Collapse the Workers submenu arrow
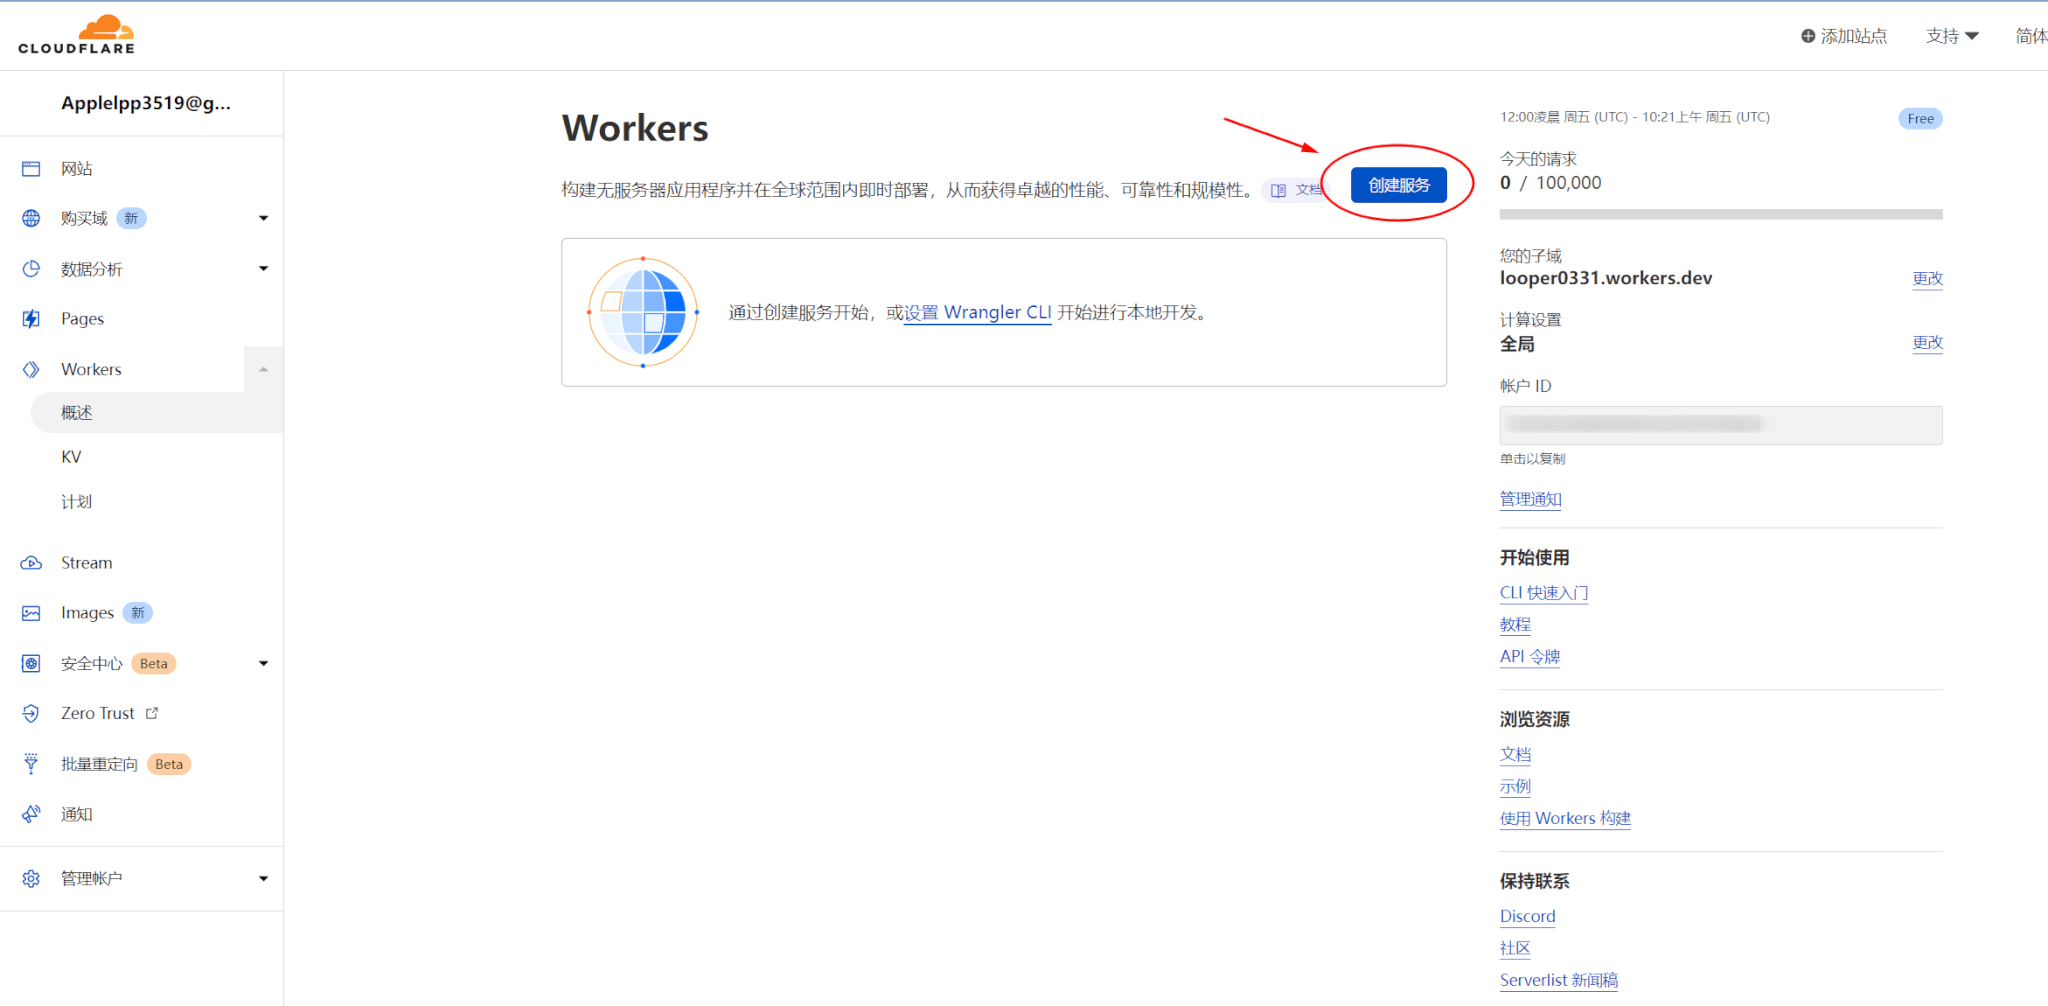The image size is (2048, 1006). 263,369
